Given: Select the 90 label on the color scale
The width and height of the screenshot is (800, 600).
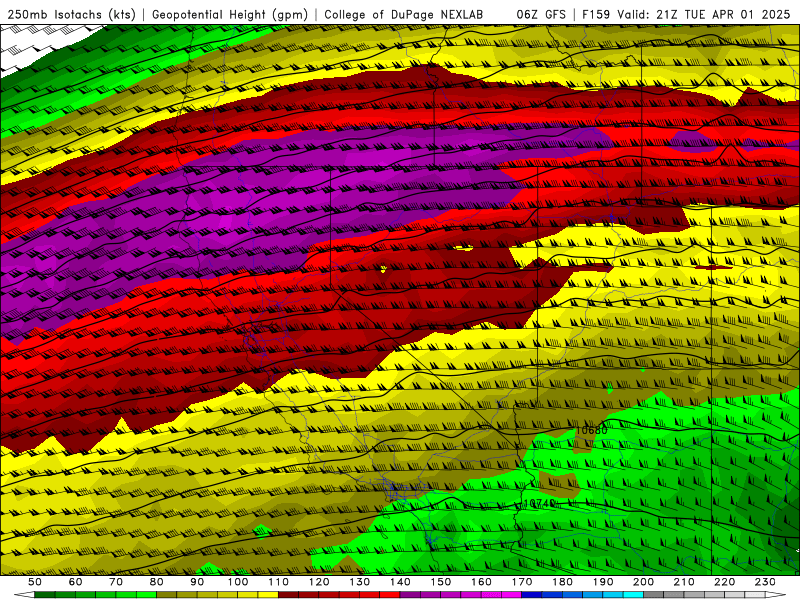Looking at the screenshot, I should point(197,582).
